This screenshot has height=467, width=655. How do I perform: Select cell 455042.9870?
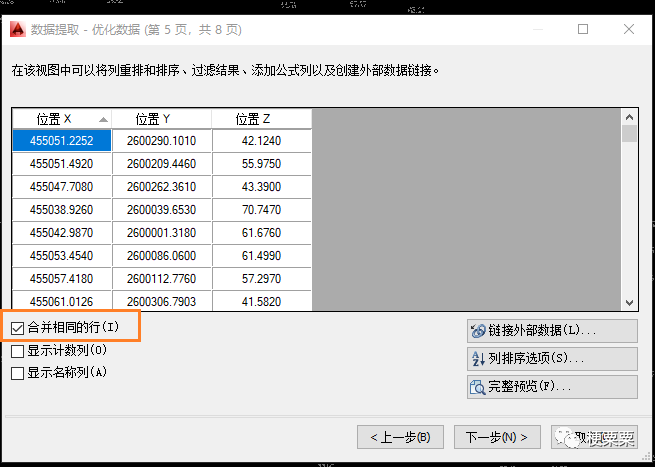pyautogui.click(x=62, y=233)
